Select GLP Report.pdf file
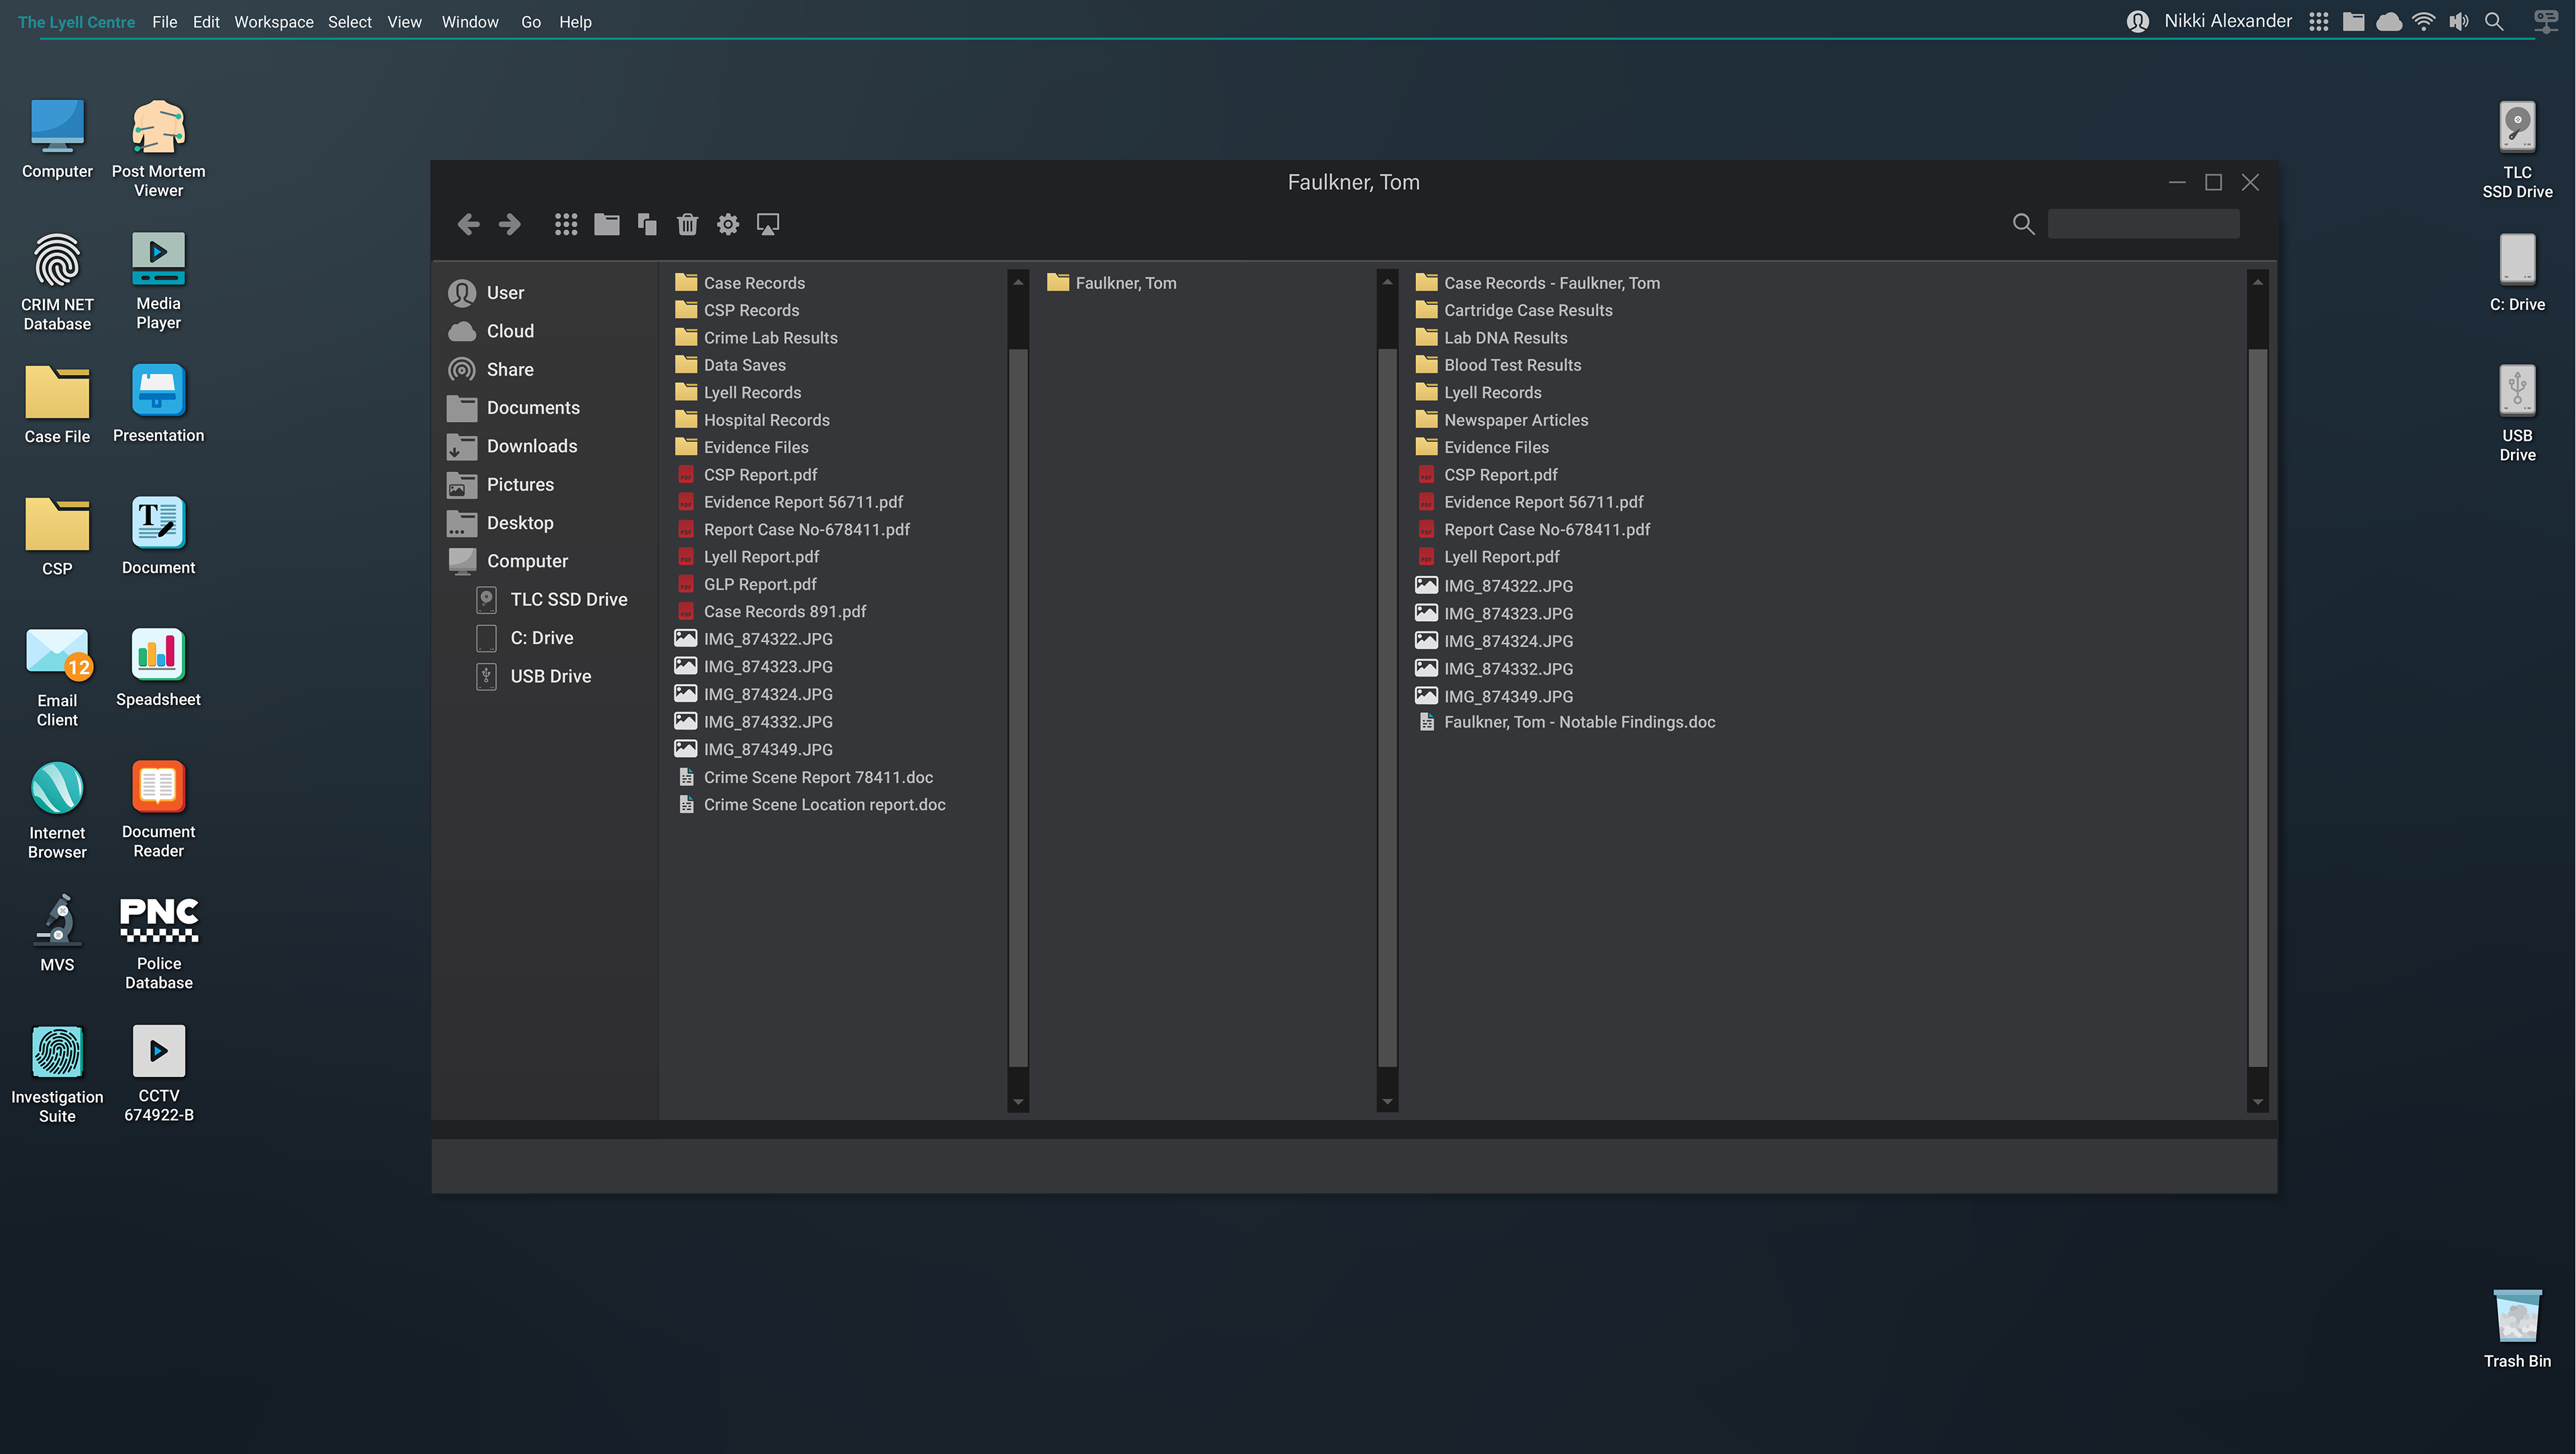2576x1454 pixels. click(x=747, y=584)
